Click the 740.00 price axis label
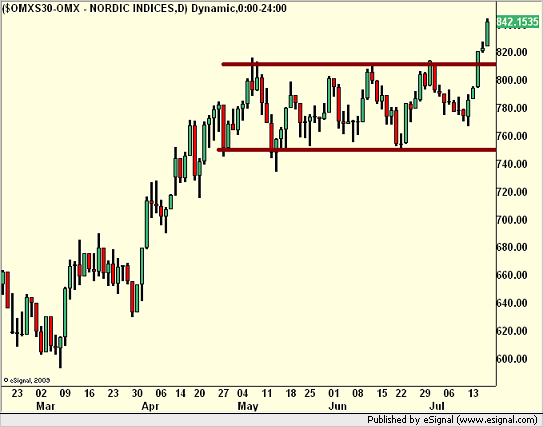 tap(512, 164)
